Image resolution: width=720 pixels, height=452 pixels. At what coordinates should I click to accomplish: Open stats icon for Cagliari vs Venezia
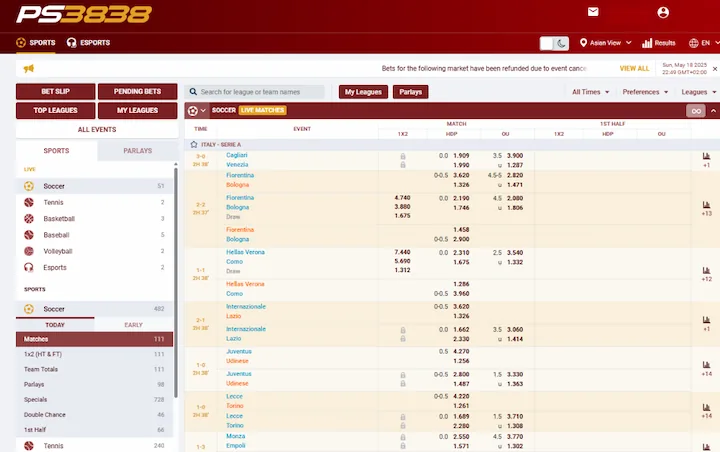tap(706, 156)
